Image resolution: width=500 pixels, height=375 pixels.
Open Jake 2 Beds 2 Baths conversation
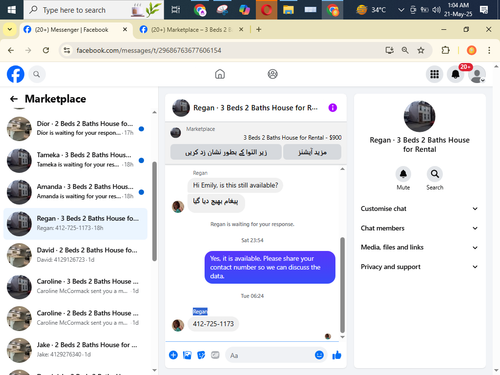pyautogui.click(x=75, y=350)
